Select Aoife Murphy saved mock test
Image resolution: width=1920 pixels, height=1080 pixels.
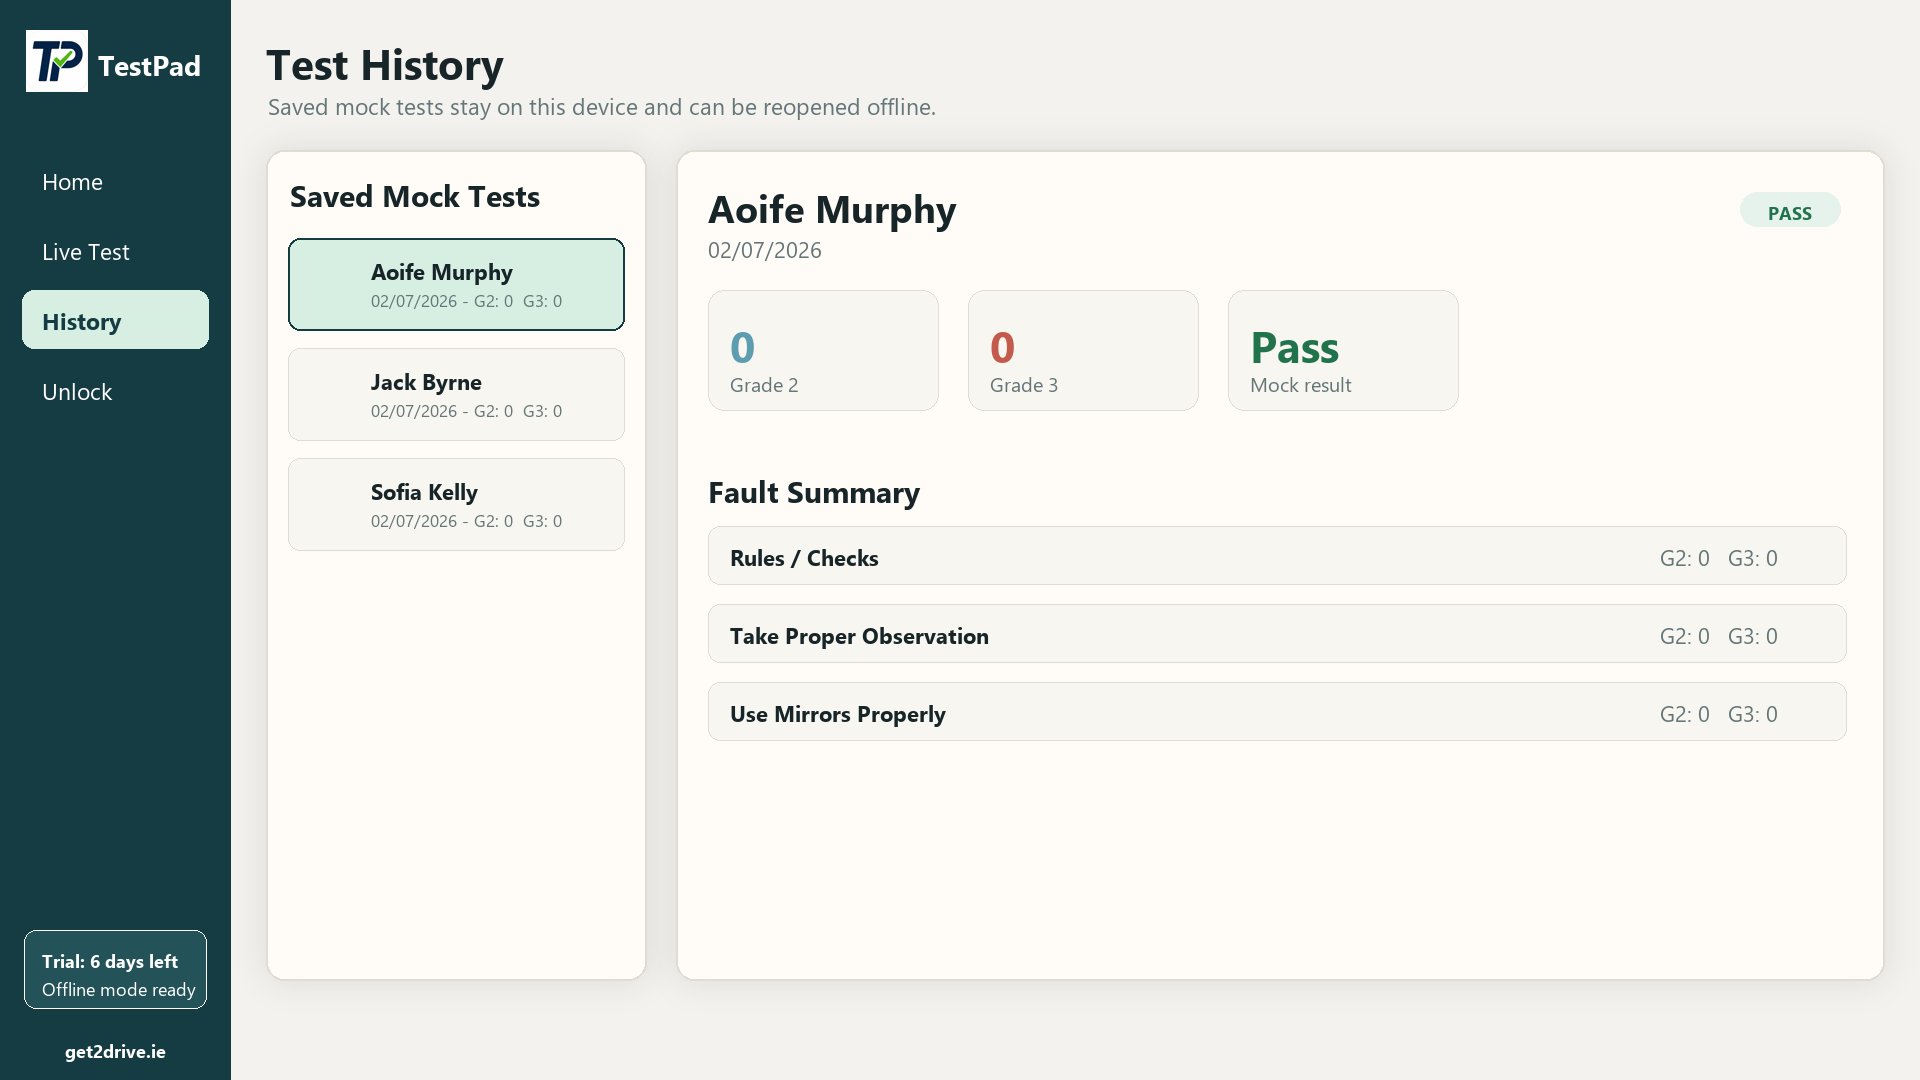456,284
